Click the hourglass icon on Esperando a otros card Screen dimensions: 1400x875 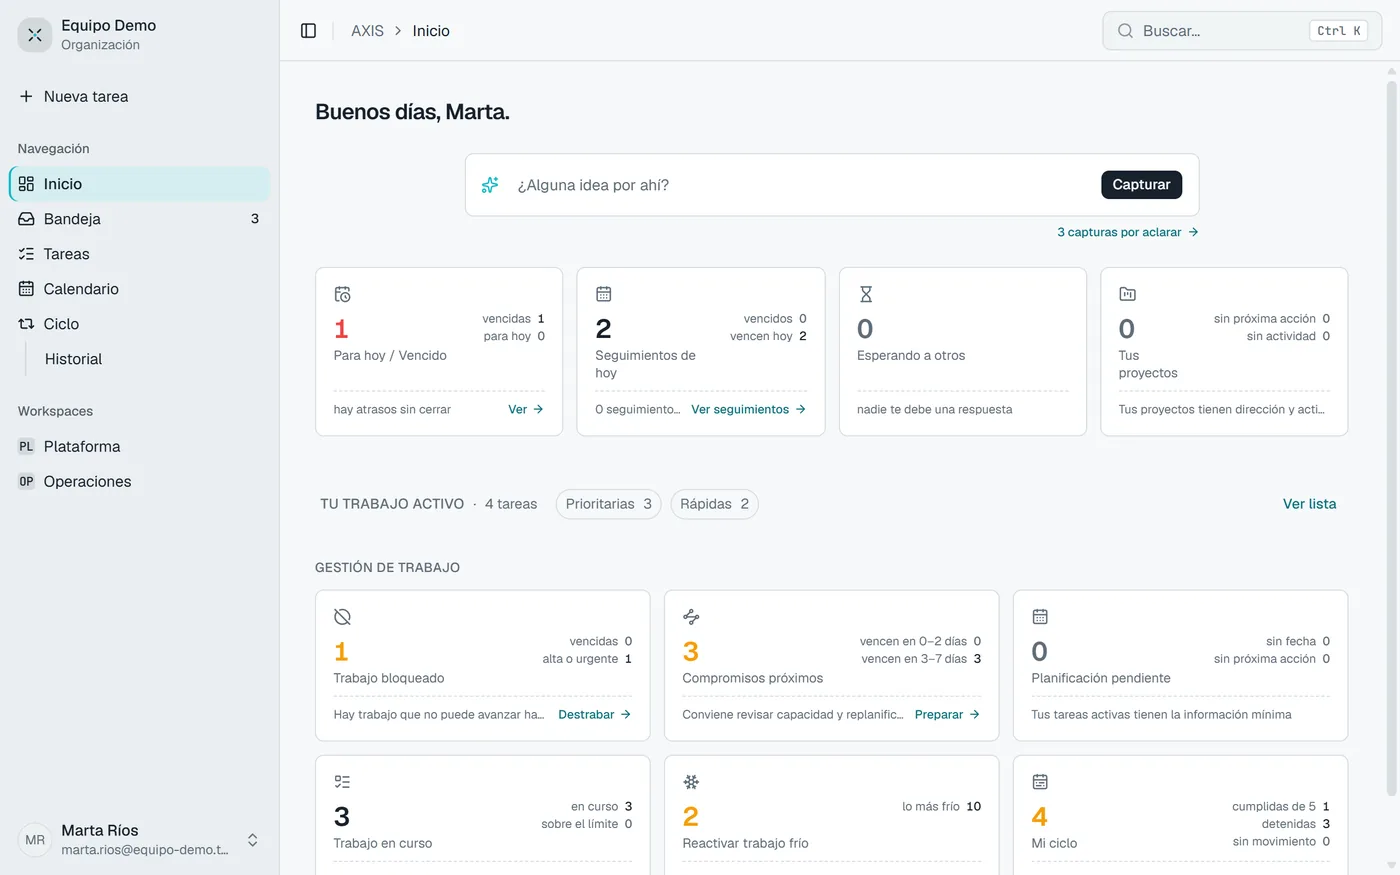click(x=866, y=294)
